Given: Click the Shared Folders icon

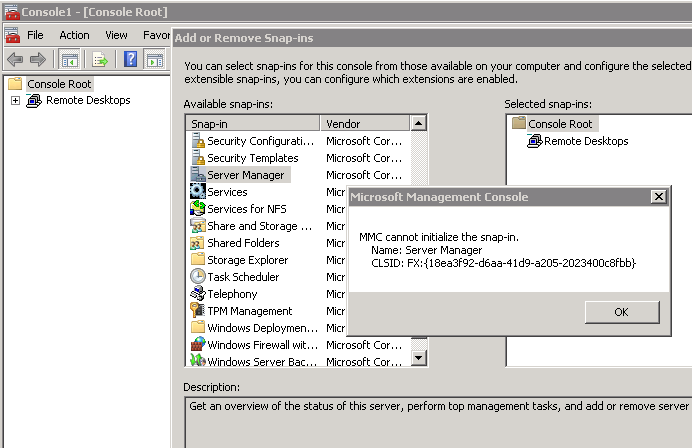Looking at the screenshot, I should (197, 243).
